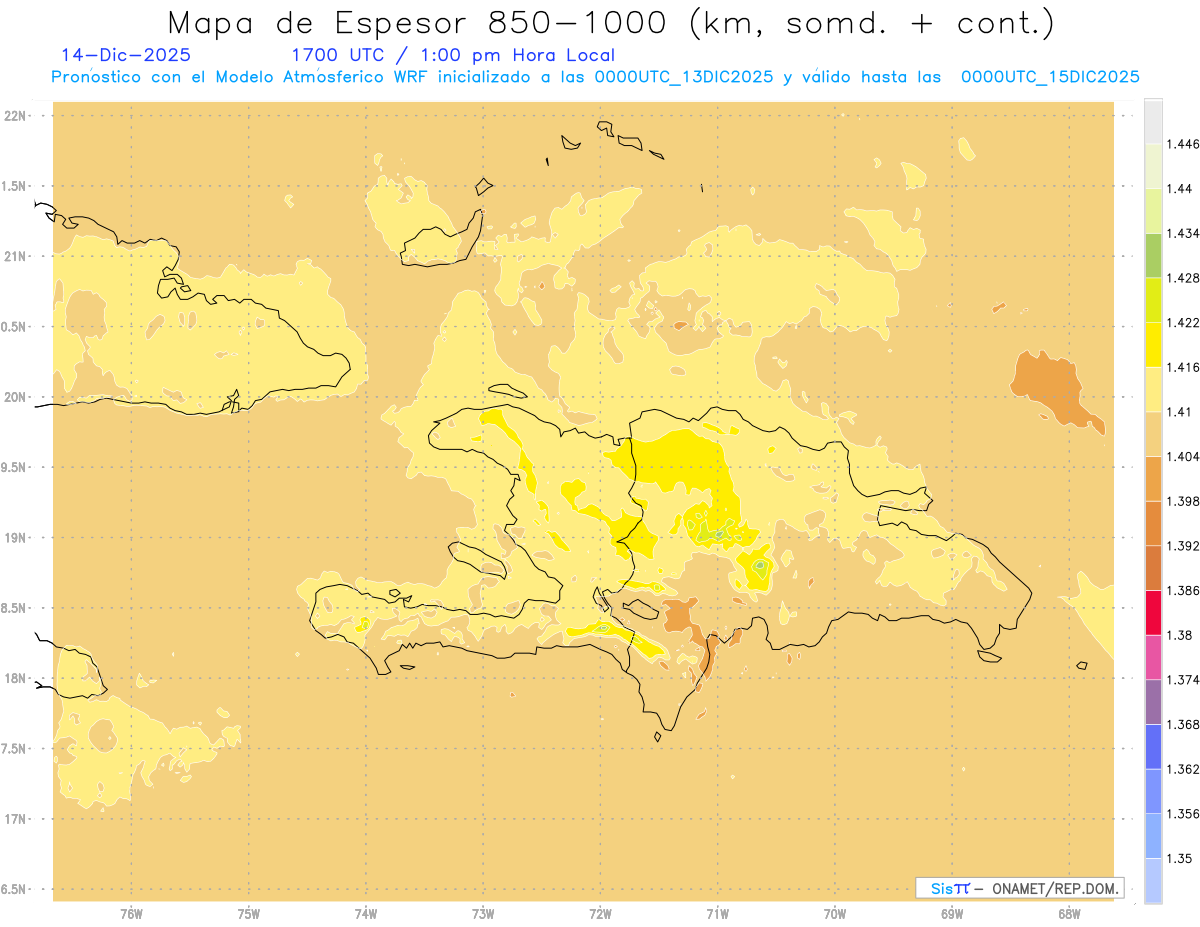This screenshot has height=927, width=1200.
Task: Pick the blue swatch between 1.362 and 1.368
Action: [x=1153, y=747]
